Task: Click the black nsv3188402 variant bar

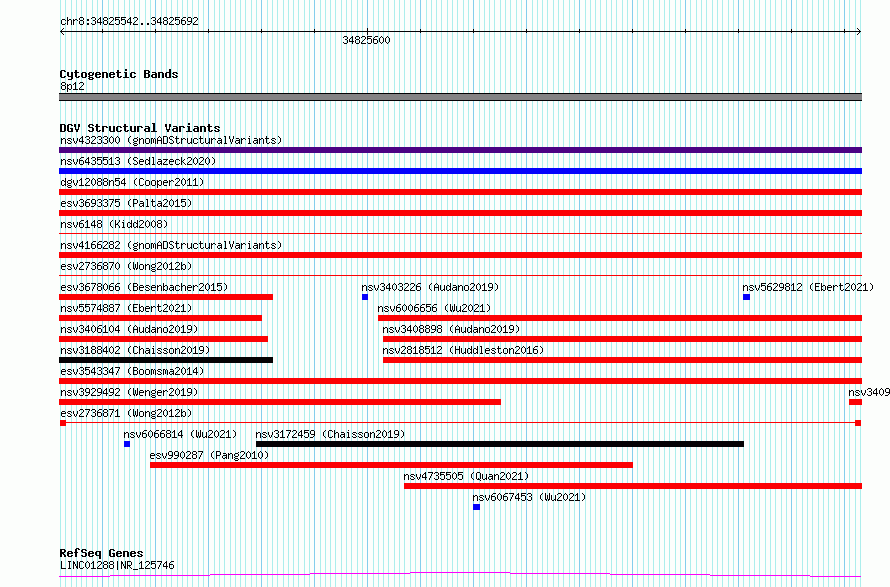Action: [x=166, y=360]
